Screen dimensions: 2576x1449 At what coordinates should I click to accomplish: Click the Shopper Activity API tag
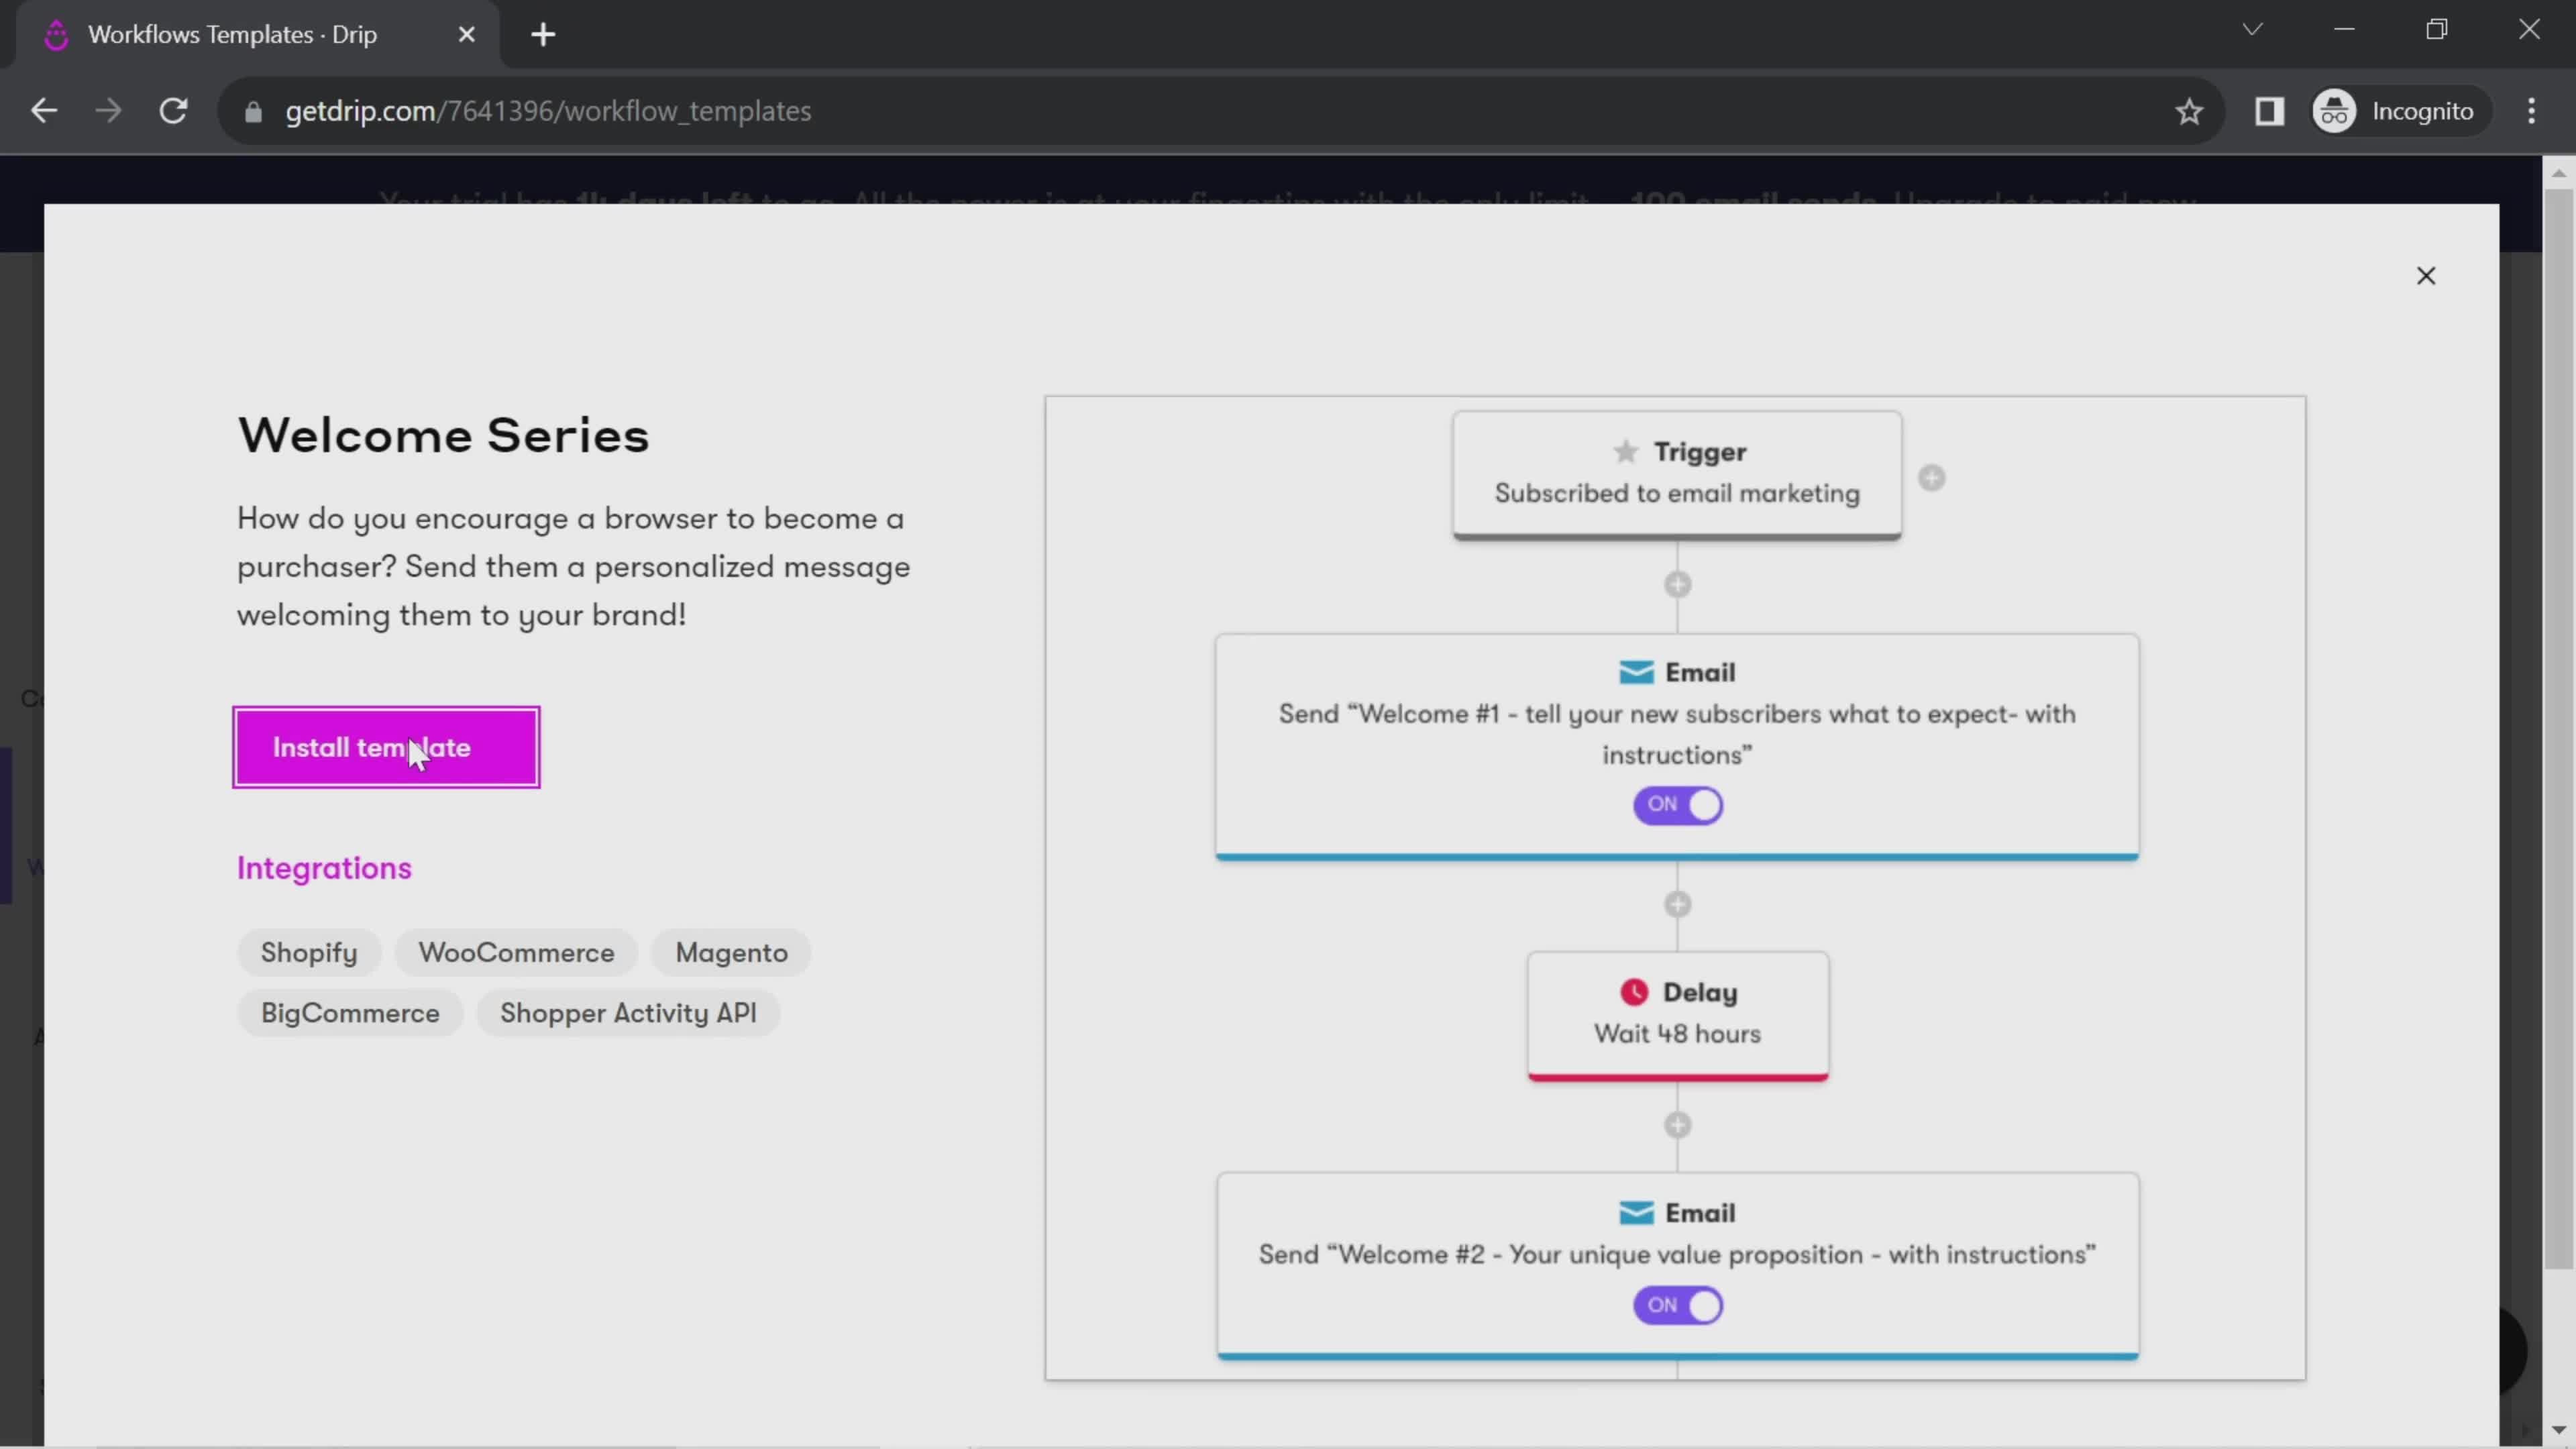click(x=627, y=1012)
